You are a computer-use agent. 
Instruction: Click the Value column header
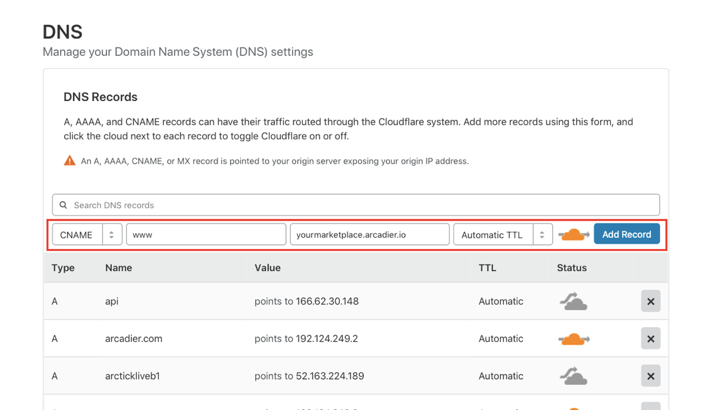click(x=267, y=268)
